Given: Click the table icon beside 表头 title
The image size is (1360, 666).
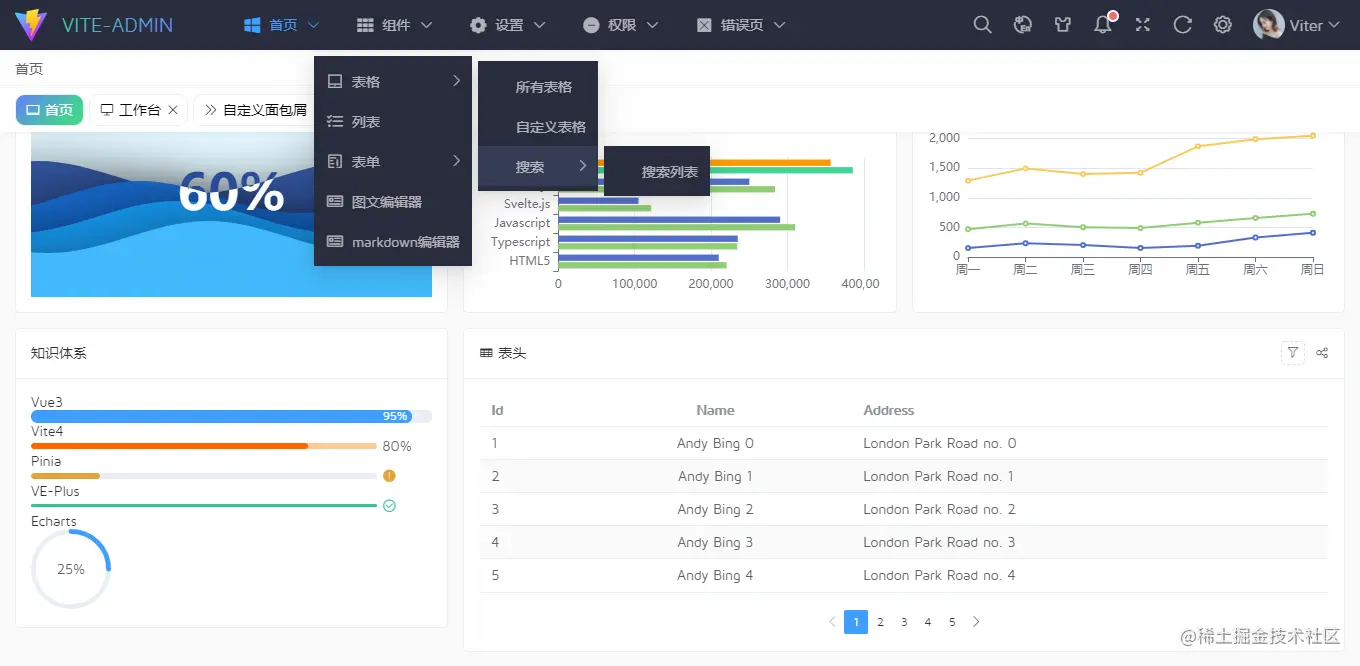Looking at the screenshot, I should coord(486,353).
